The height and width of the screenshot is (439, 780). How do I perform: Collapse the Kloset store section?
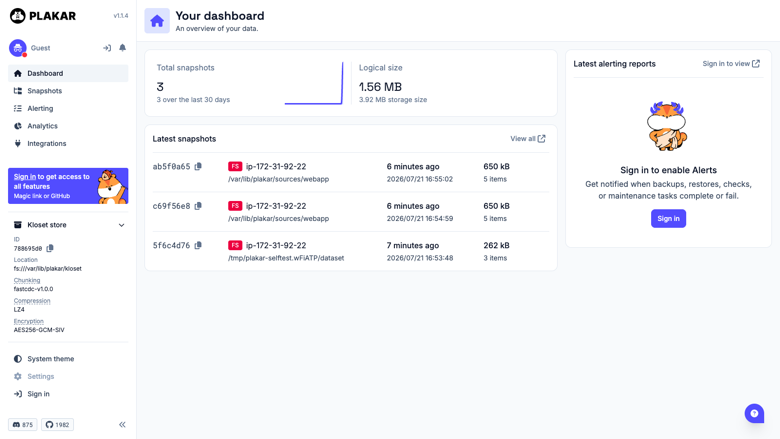point(121,225)
